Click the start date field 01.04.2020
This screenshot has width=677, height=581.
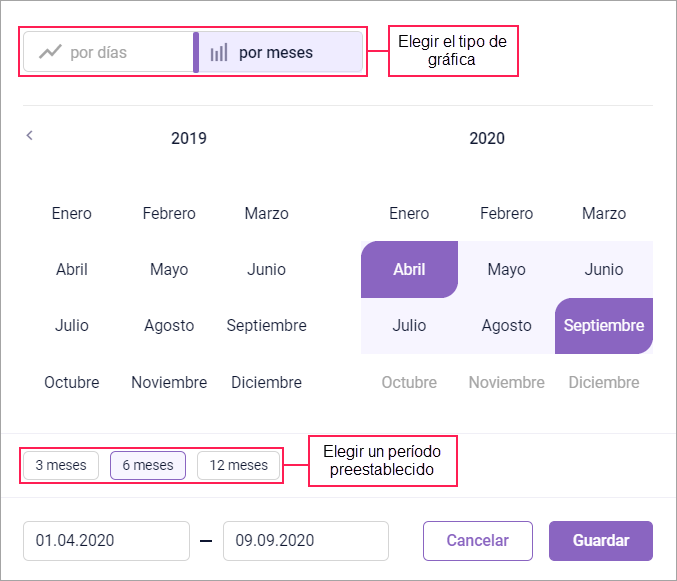pos(106,541)
